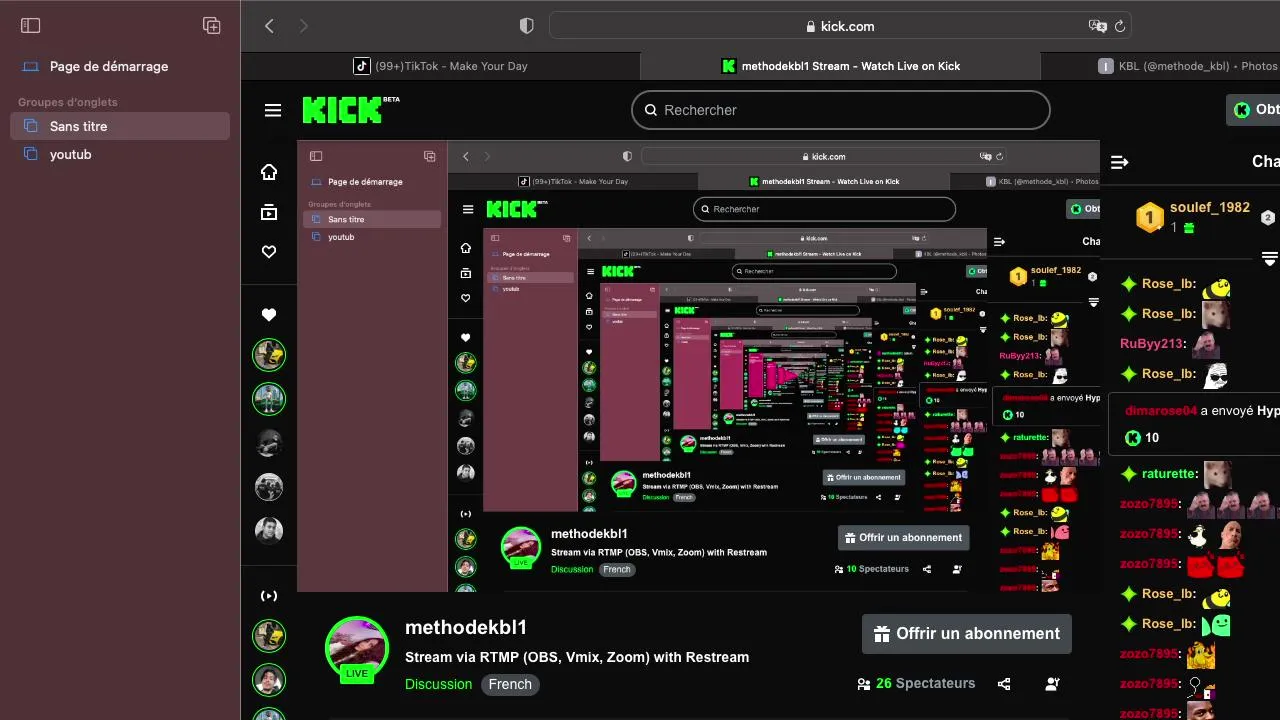
Task: Toggle the Safari sidebar visibility
Action: [30, 26]
